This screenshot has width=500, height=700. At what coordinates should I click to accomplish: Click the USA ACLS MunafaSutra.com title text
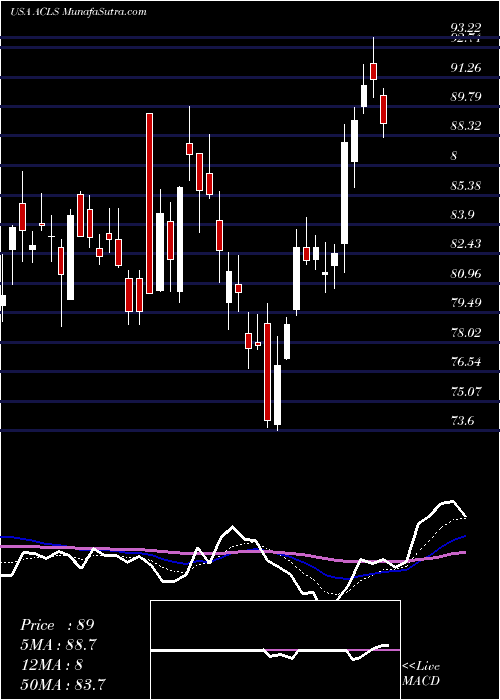coord(79,12)
